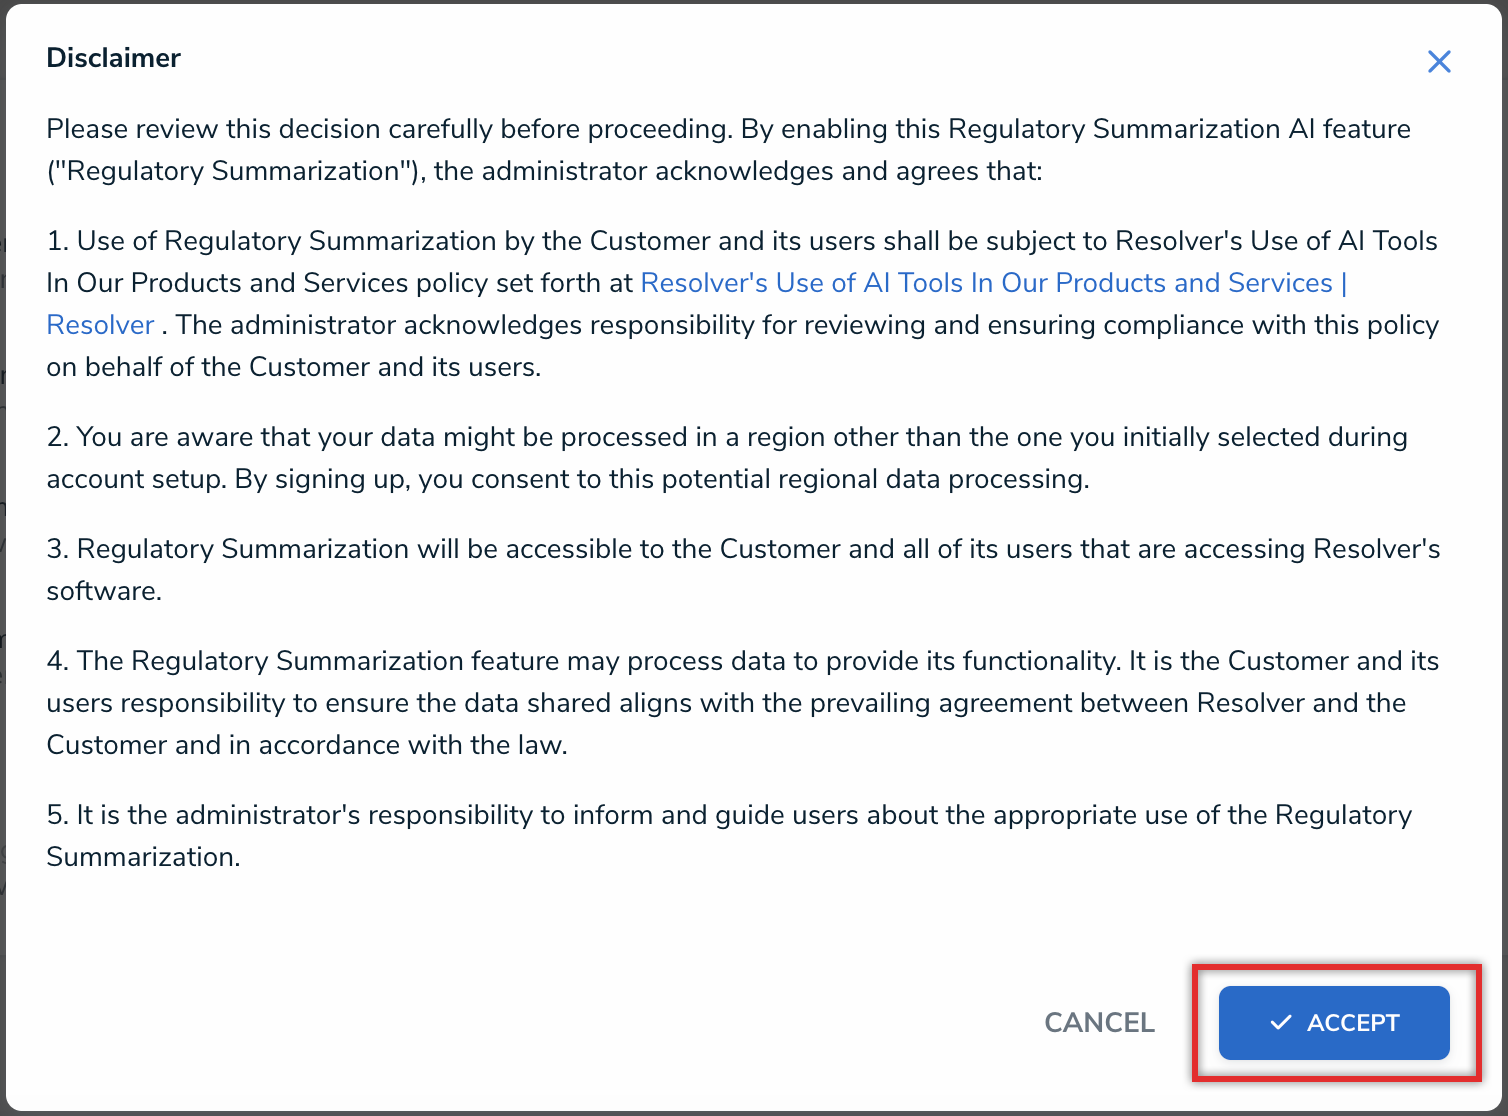Viewport: 1508px width, 1116px height.
Task: Click the first line of clause 2
Action: tap(726, 437)
